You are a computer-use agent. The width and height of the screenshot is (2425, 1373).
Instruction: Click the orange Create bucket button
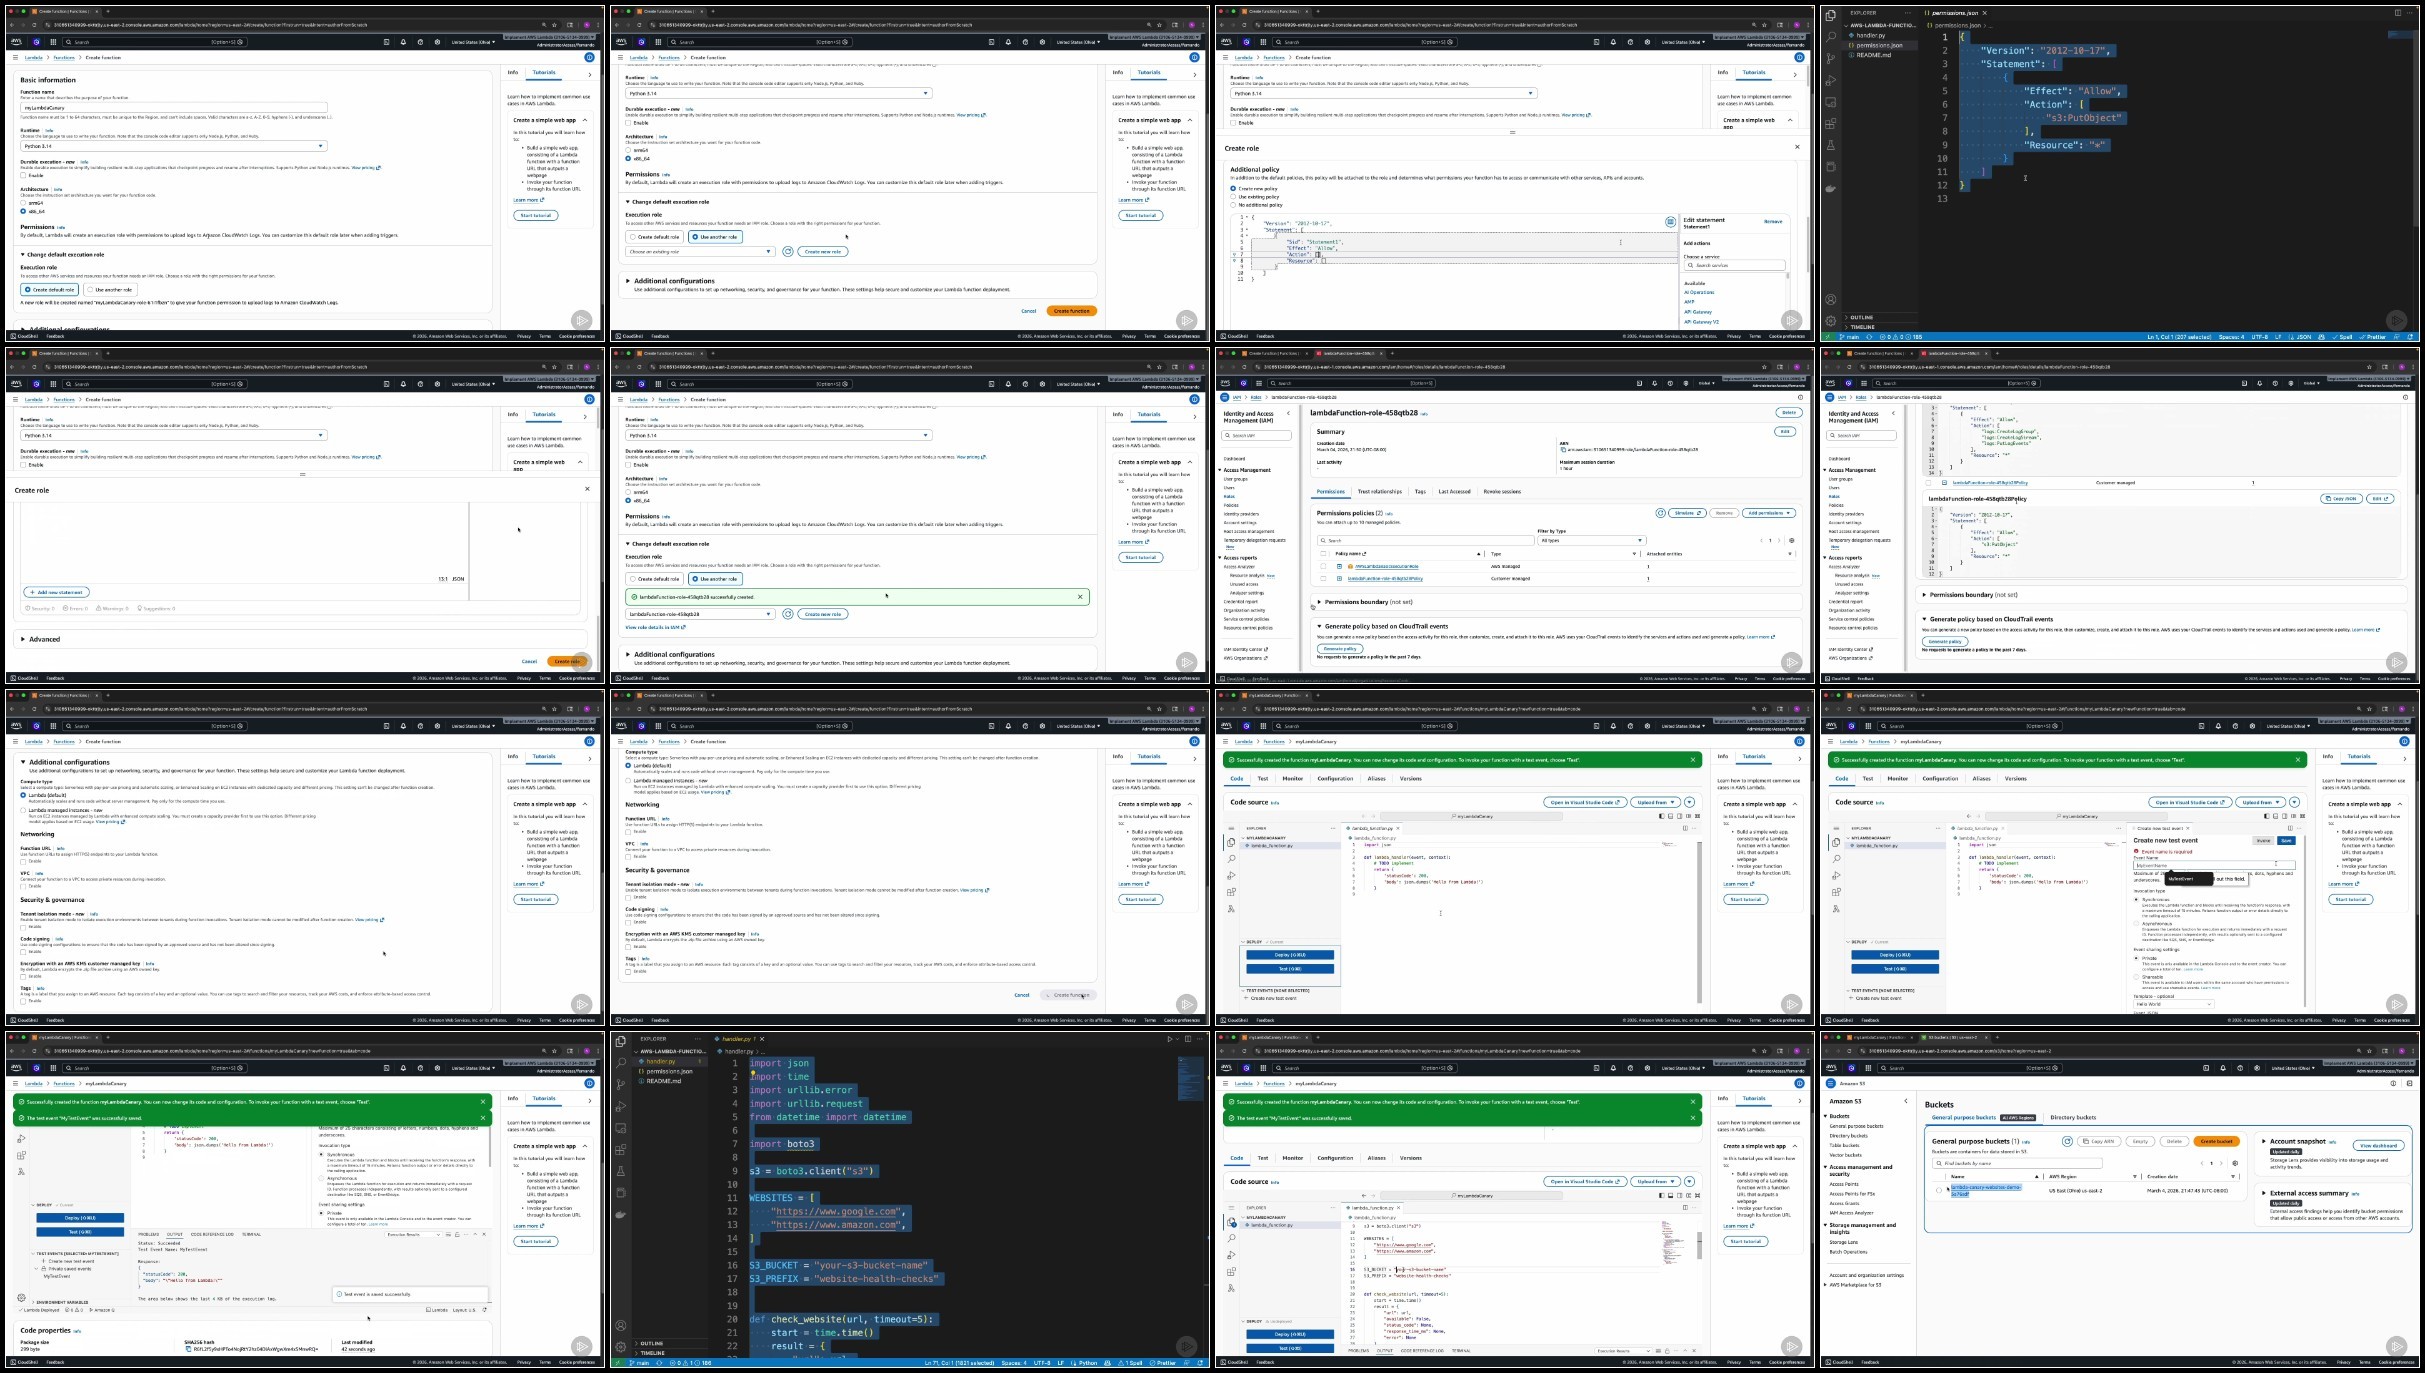tap(2216, 1141)
